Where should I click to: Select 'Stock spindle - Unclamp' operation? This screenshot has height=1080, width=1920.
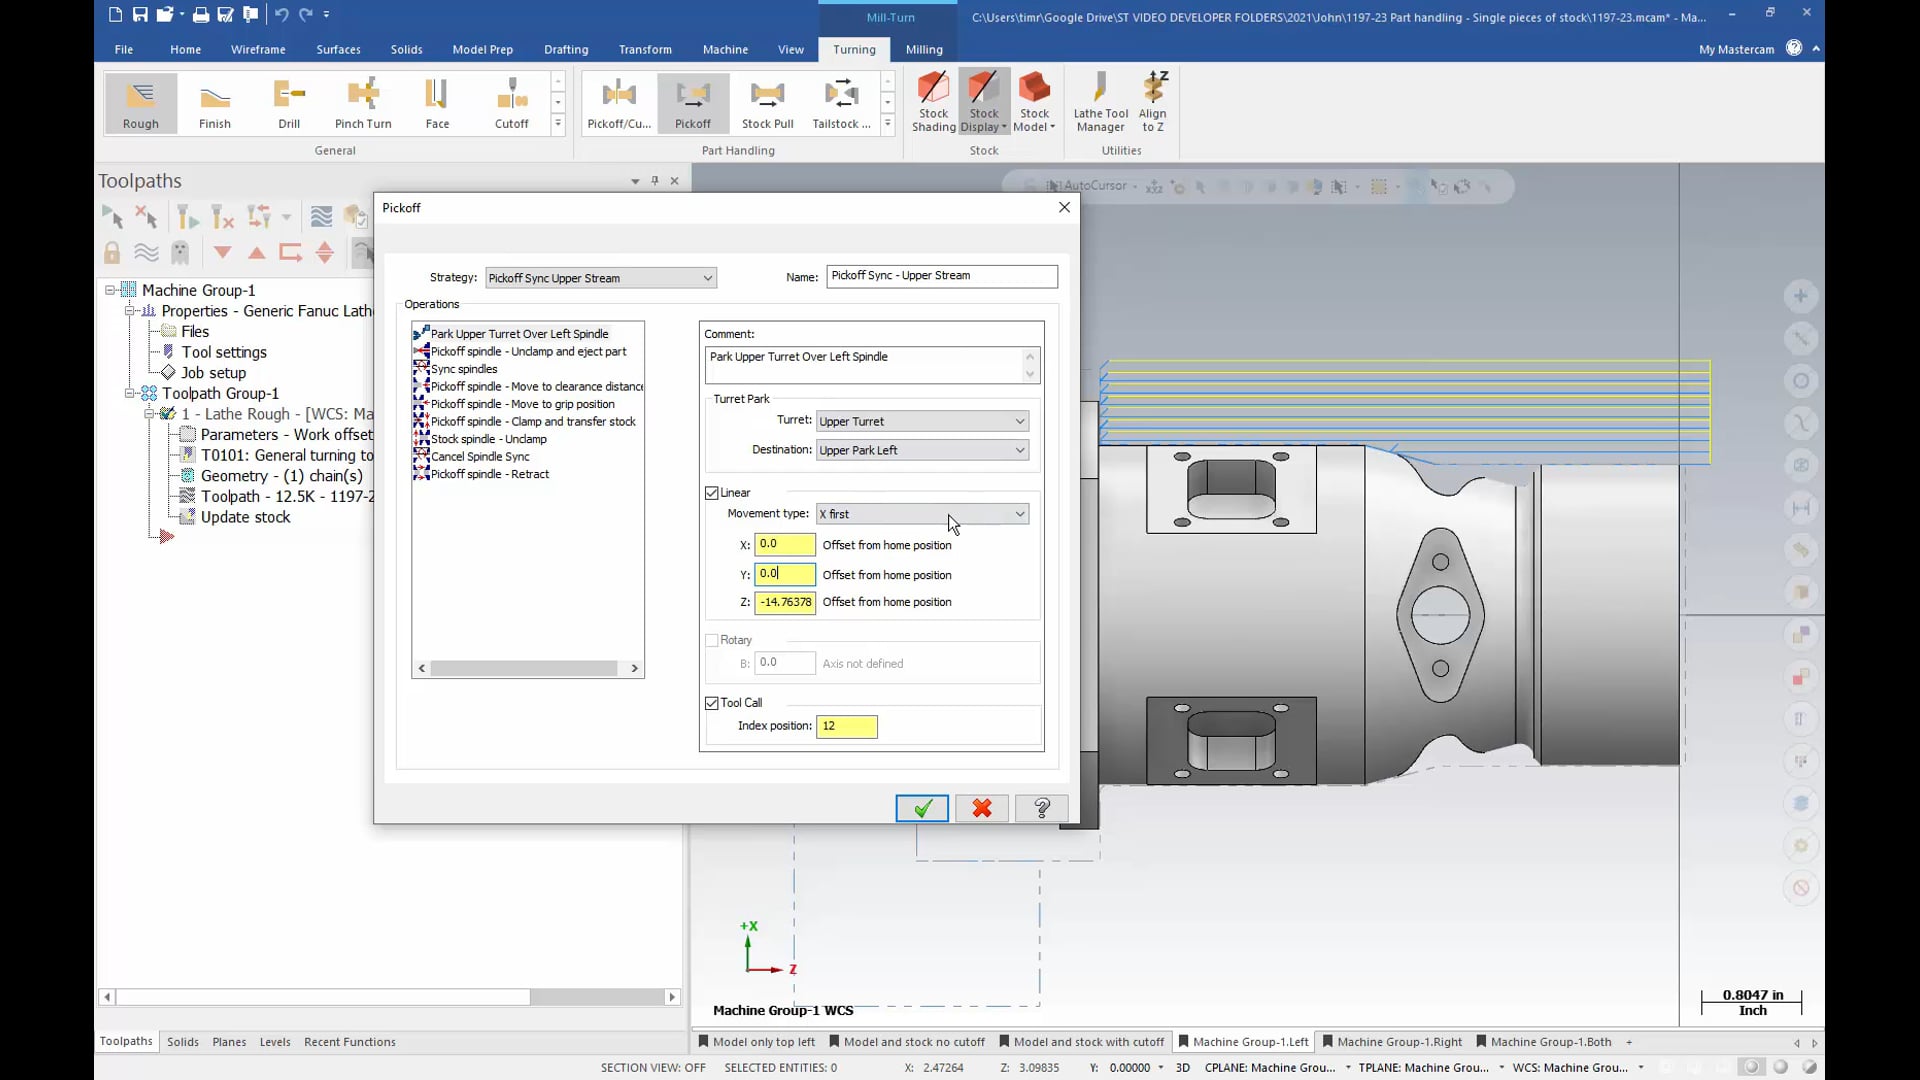489,439
